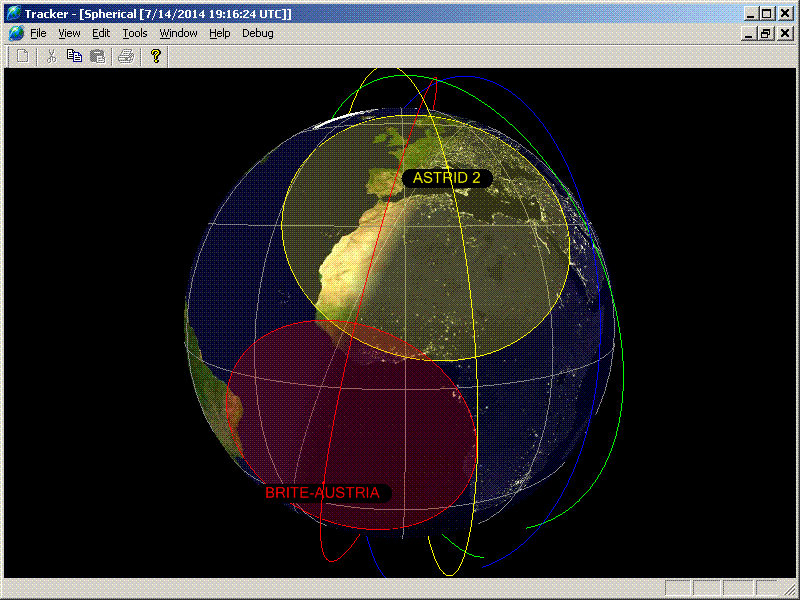800x600 pixels.
Task: Maximize the Tracker application window
Action: 766,14
